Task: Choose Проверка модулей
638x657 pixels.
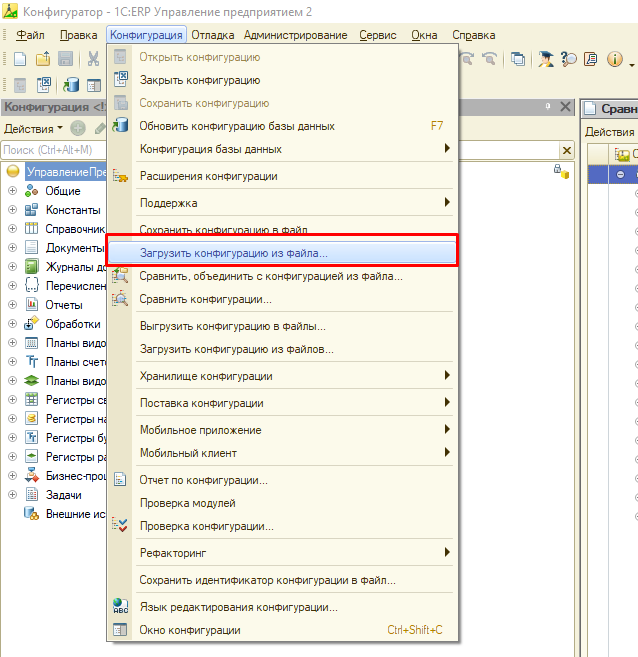Action: pos(282,503)
